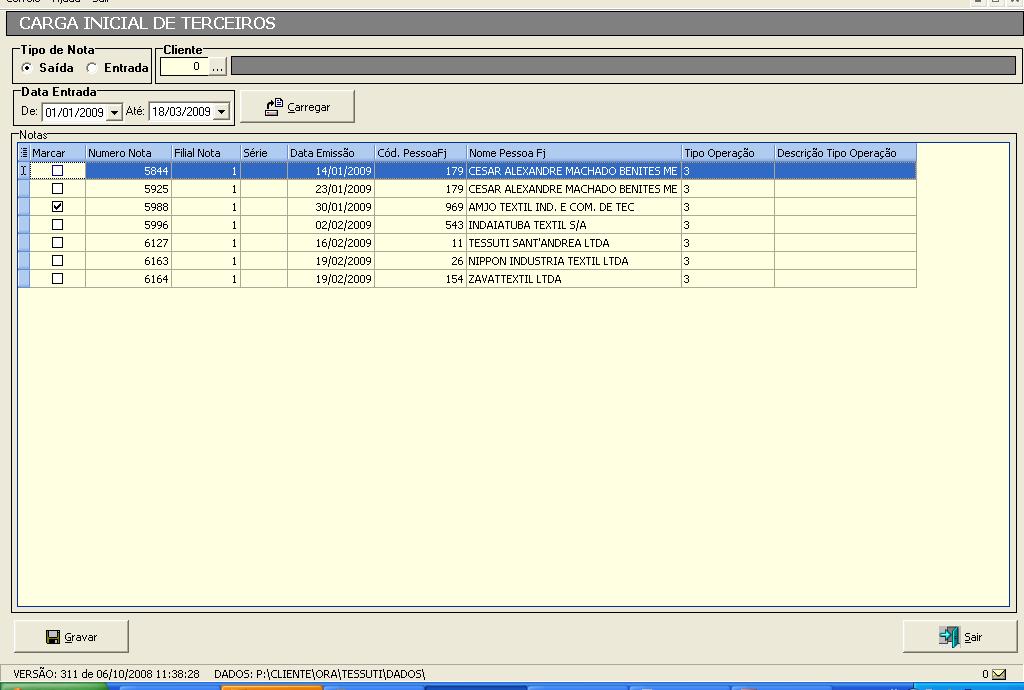Tick the Marcar checkbox for nota 6164
This screenshot has height=690, width=1024.
(x=57, y=279)
